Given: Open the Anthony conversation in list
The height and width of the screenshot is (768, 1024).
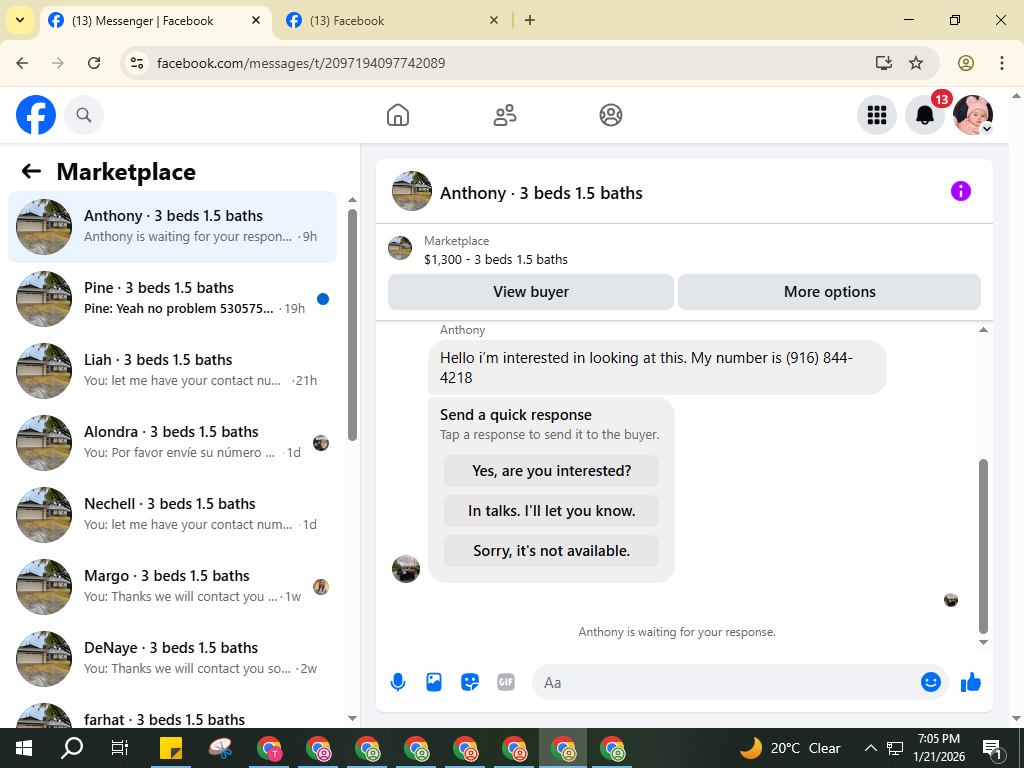Looking at the screenshot, I should [x=172, y=227].
